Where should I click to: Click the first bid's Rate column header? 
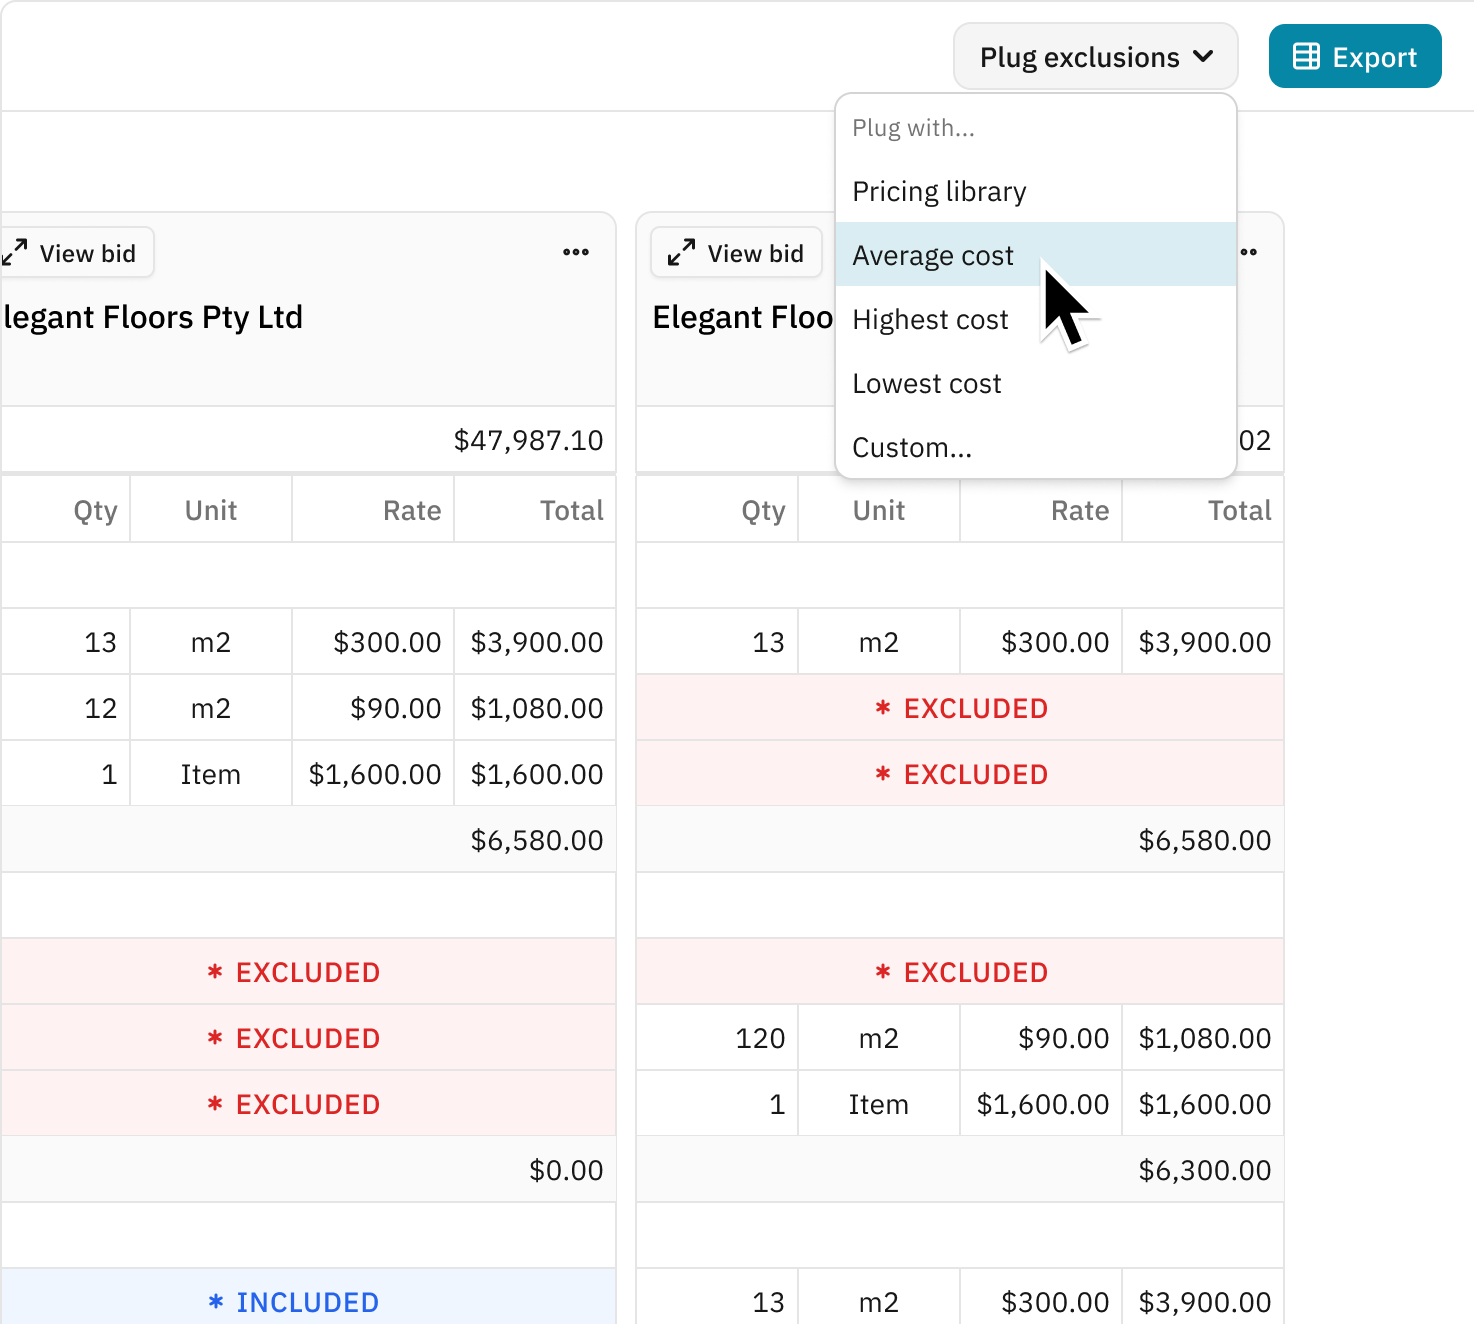411,510
